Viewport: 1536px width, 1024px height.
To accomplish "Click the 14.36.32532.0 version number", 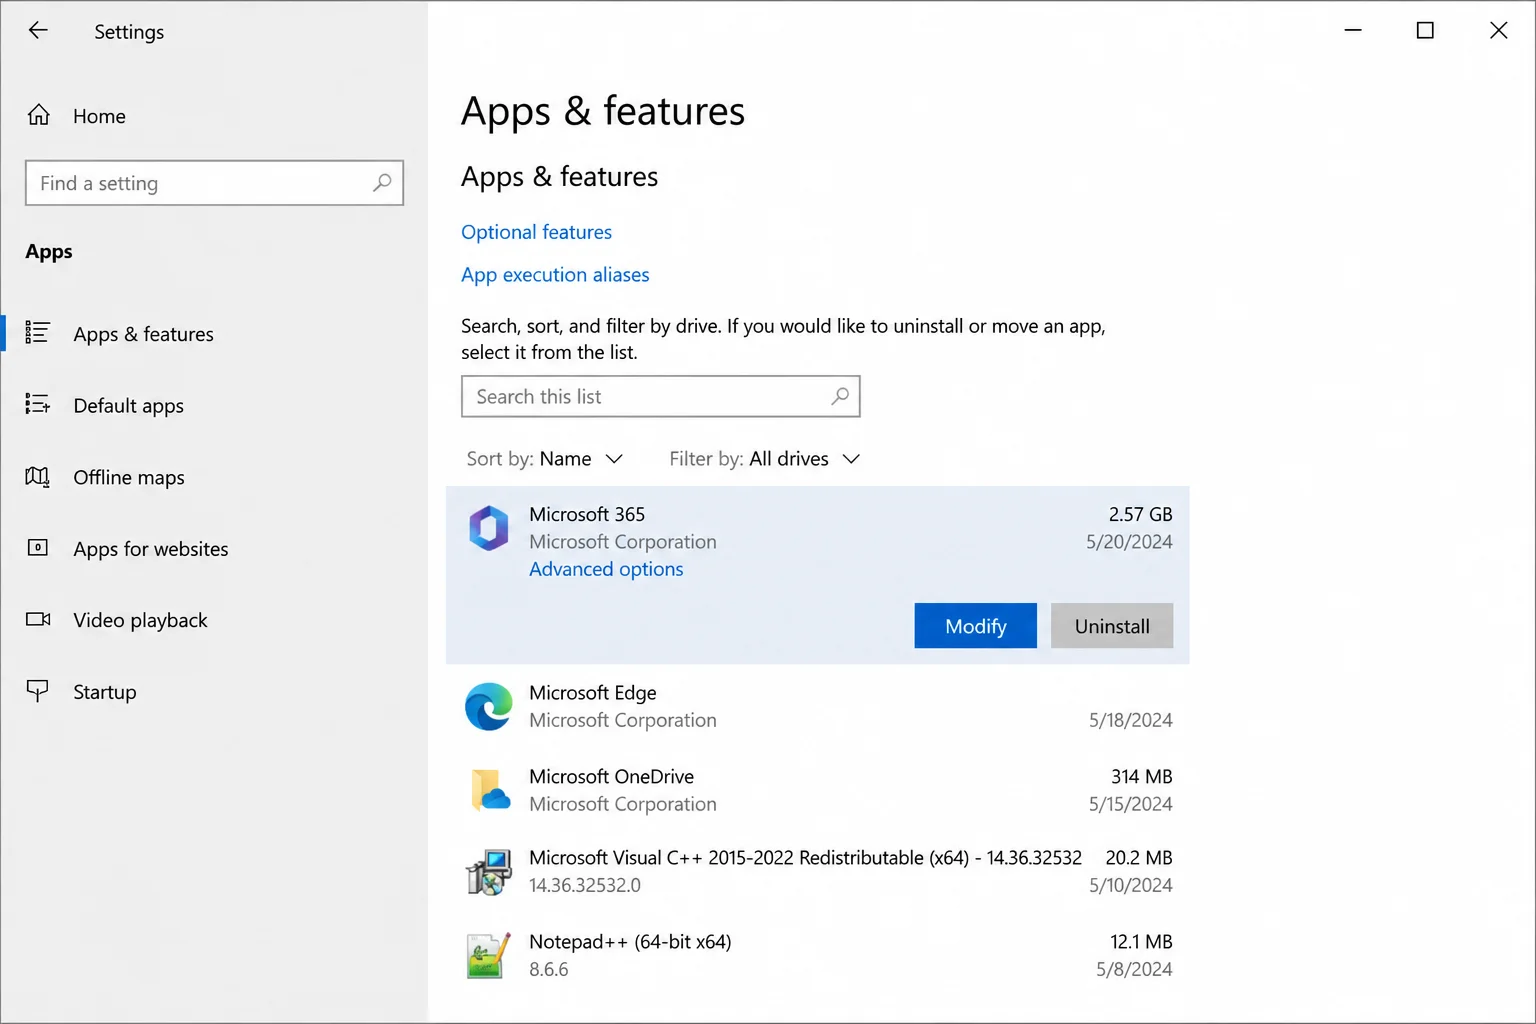I will click(x=585, y=885).
